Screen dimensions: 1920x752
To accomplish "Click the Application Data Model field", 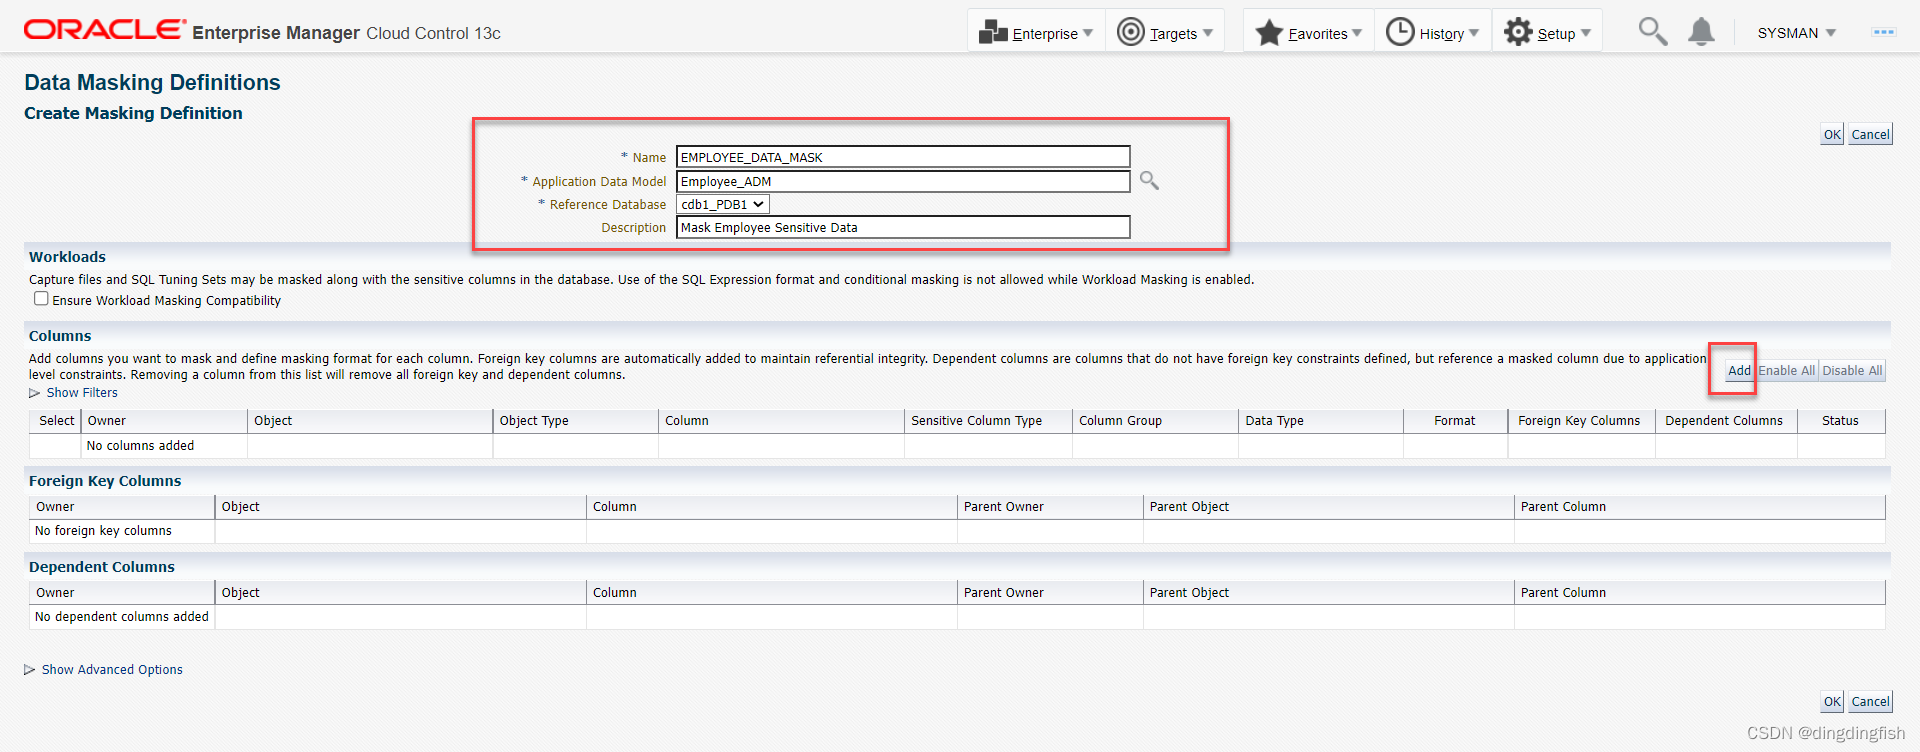I will tap(903, 181).
